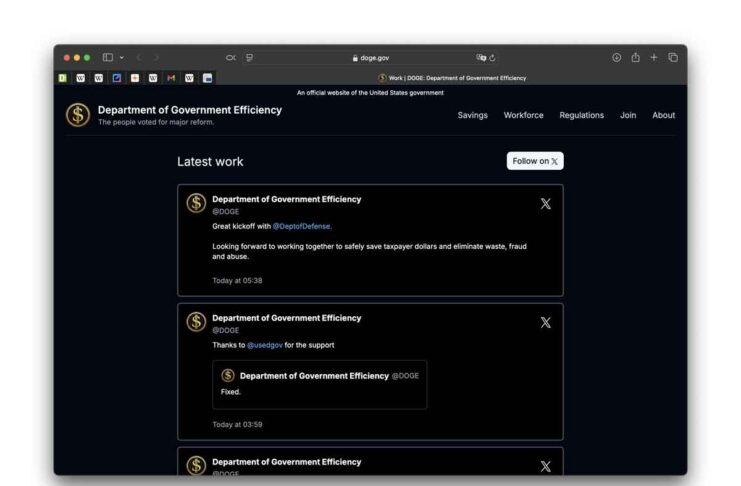This screenshot has width=741, height=486.
Task: Click the yellow minimize window button
Action: 77,58
